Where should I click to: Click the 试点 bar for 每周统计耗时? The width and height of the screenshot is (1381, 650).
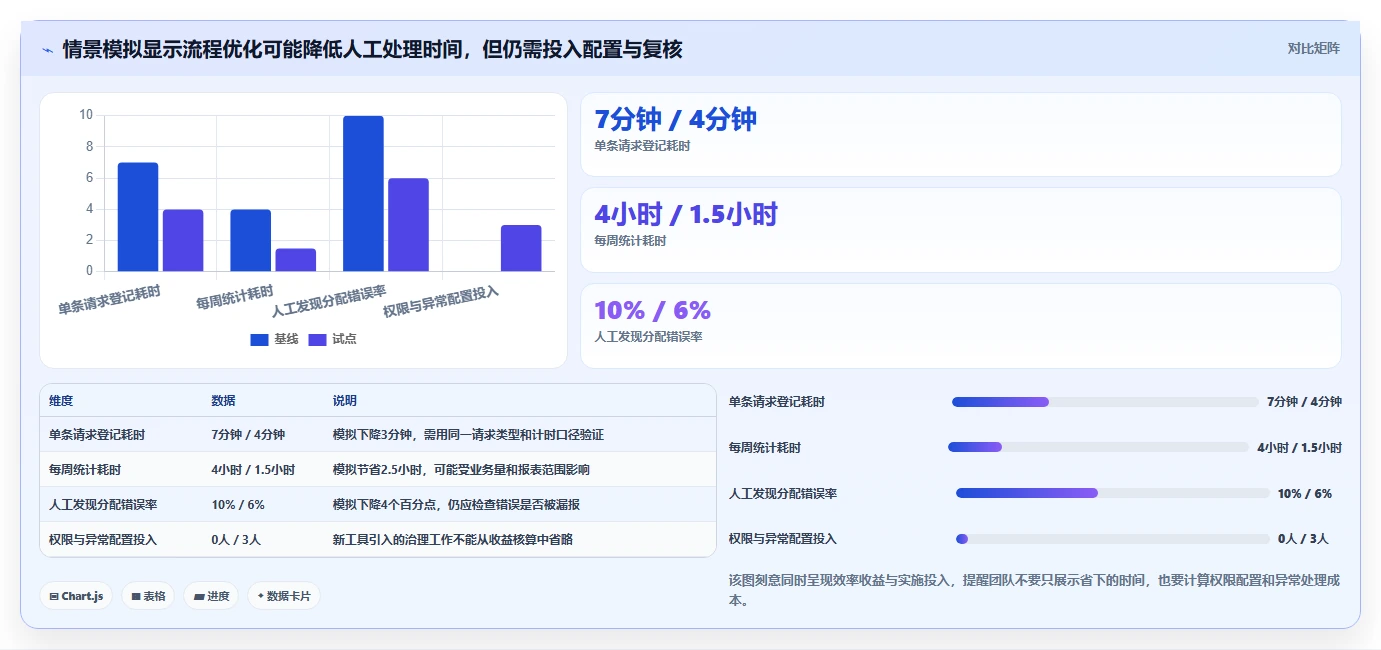coord(296,260)
